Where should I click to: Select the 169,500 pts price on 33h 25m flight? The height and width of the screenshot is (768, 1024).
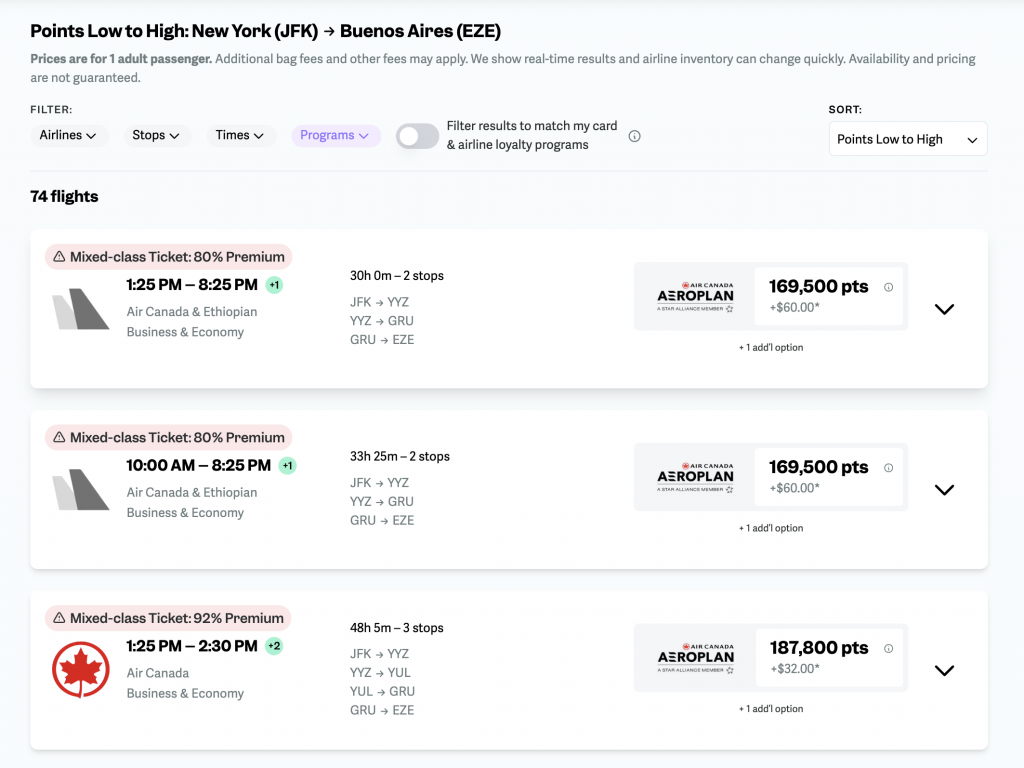click(828, 477)
